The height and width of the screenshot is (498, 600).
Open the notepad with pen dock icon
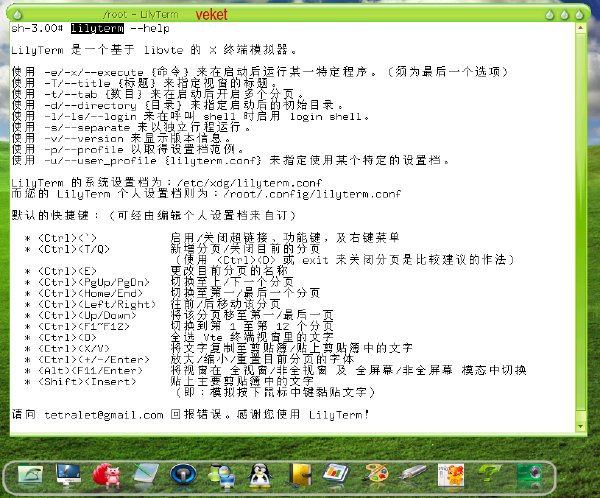pyautogui.click(x=145, y=475)
